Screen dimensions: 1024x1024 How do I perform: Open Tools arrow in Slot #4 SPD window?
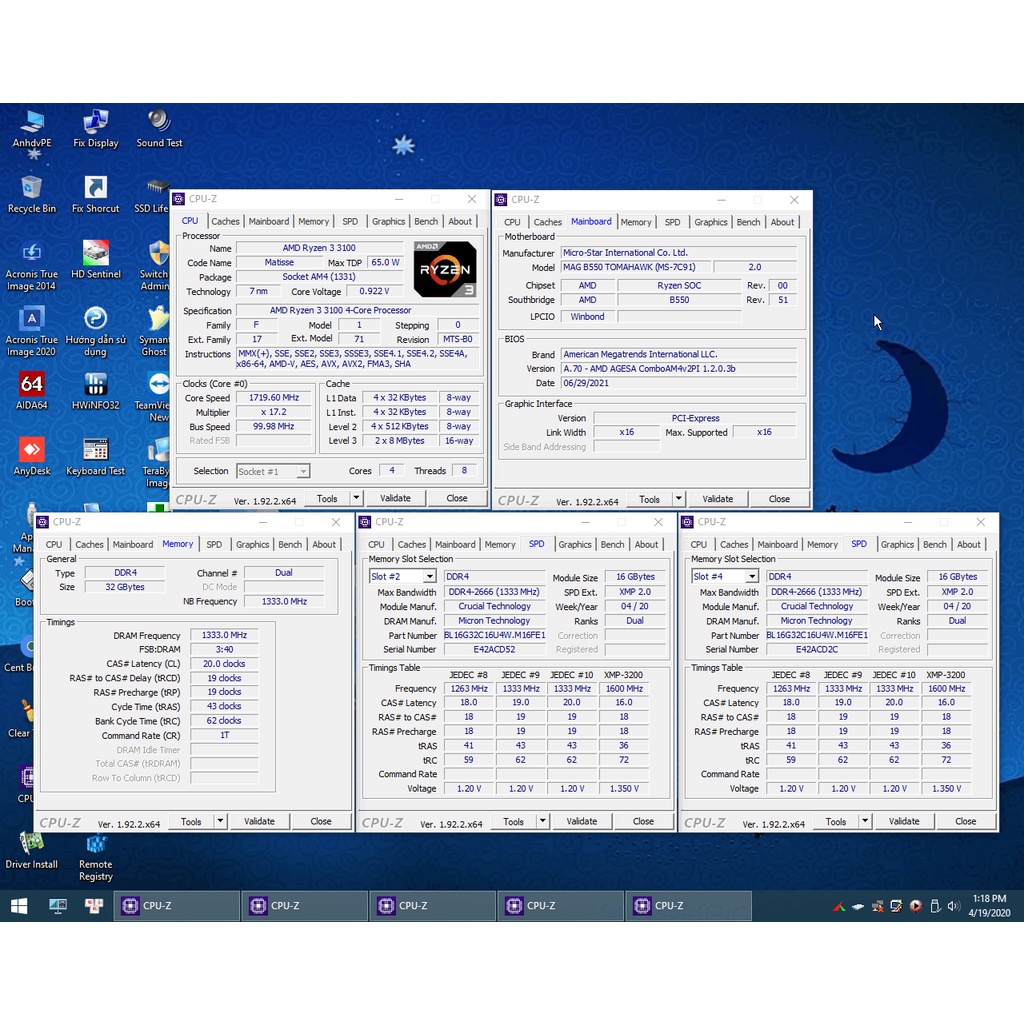click(x=865, y=822)
